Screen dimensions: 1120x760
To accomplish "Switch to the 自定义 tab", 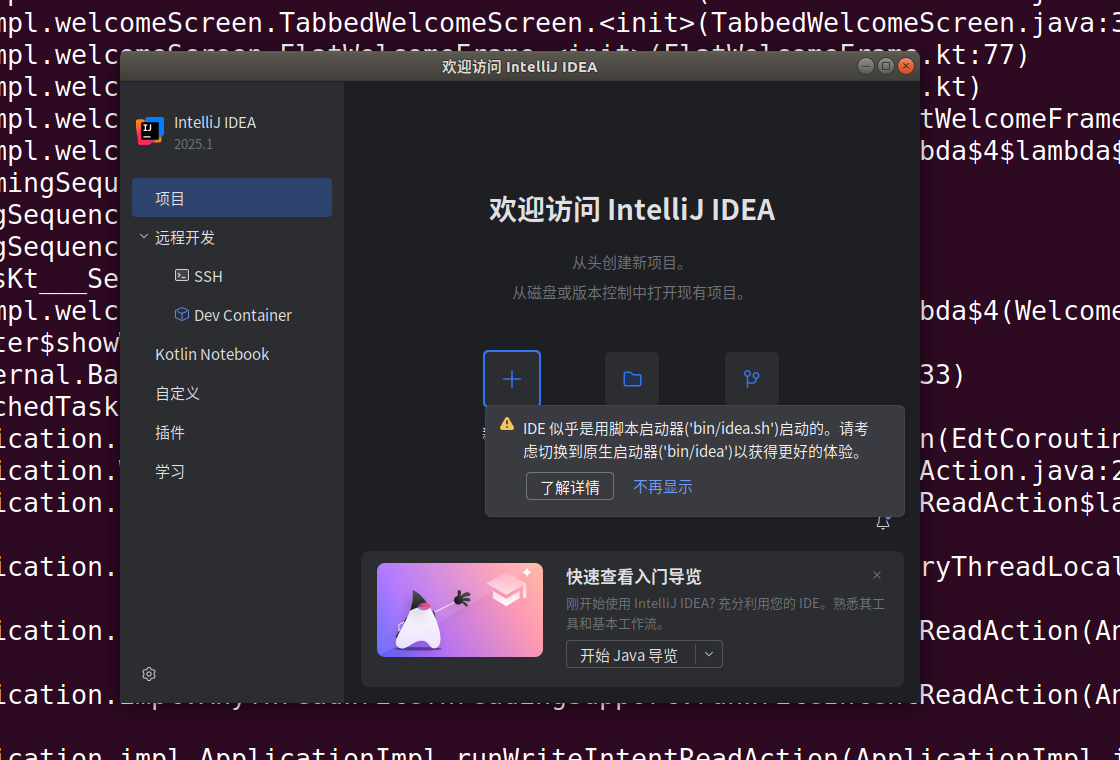I will pyautogui.click(x=177, y=394).
